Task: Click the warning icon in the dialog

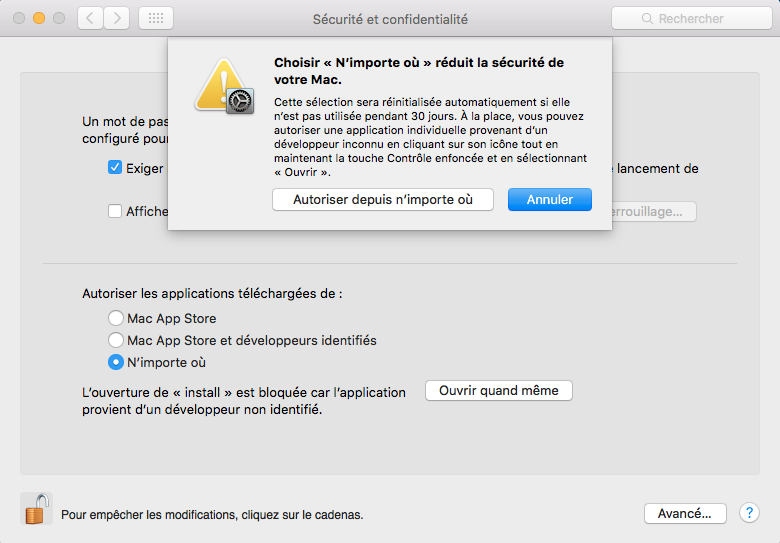Action: [223, 85]
